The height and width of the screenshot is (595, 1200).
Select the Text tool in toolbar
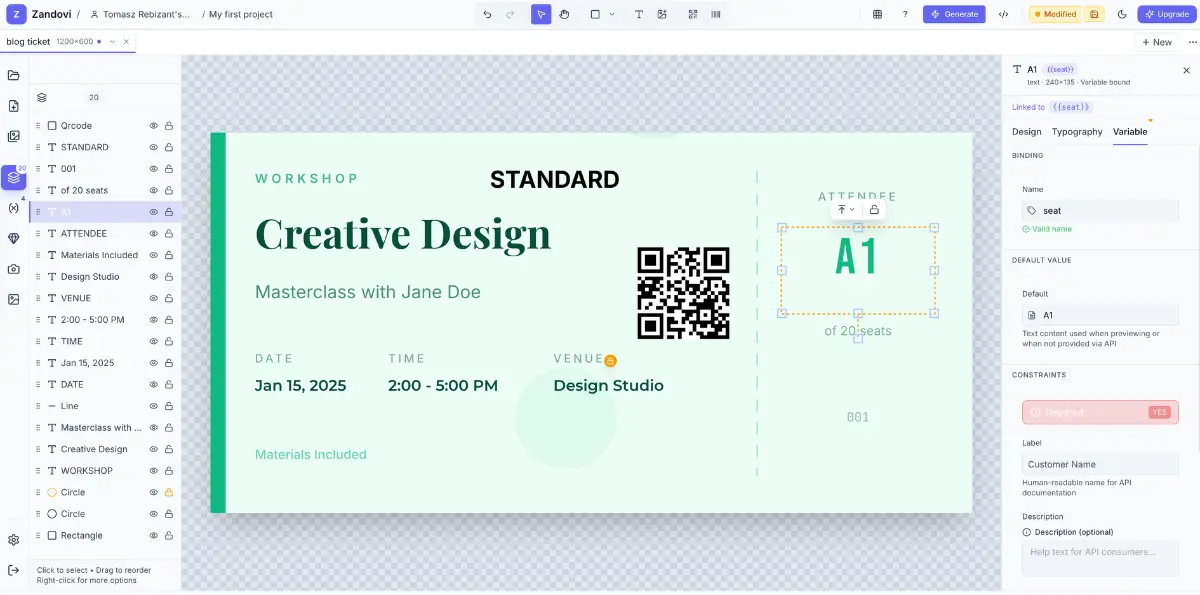coord(639,14)
